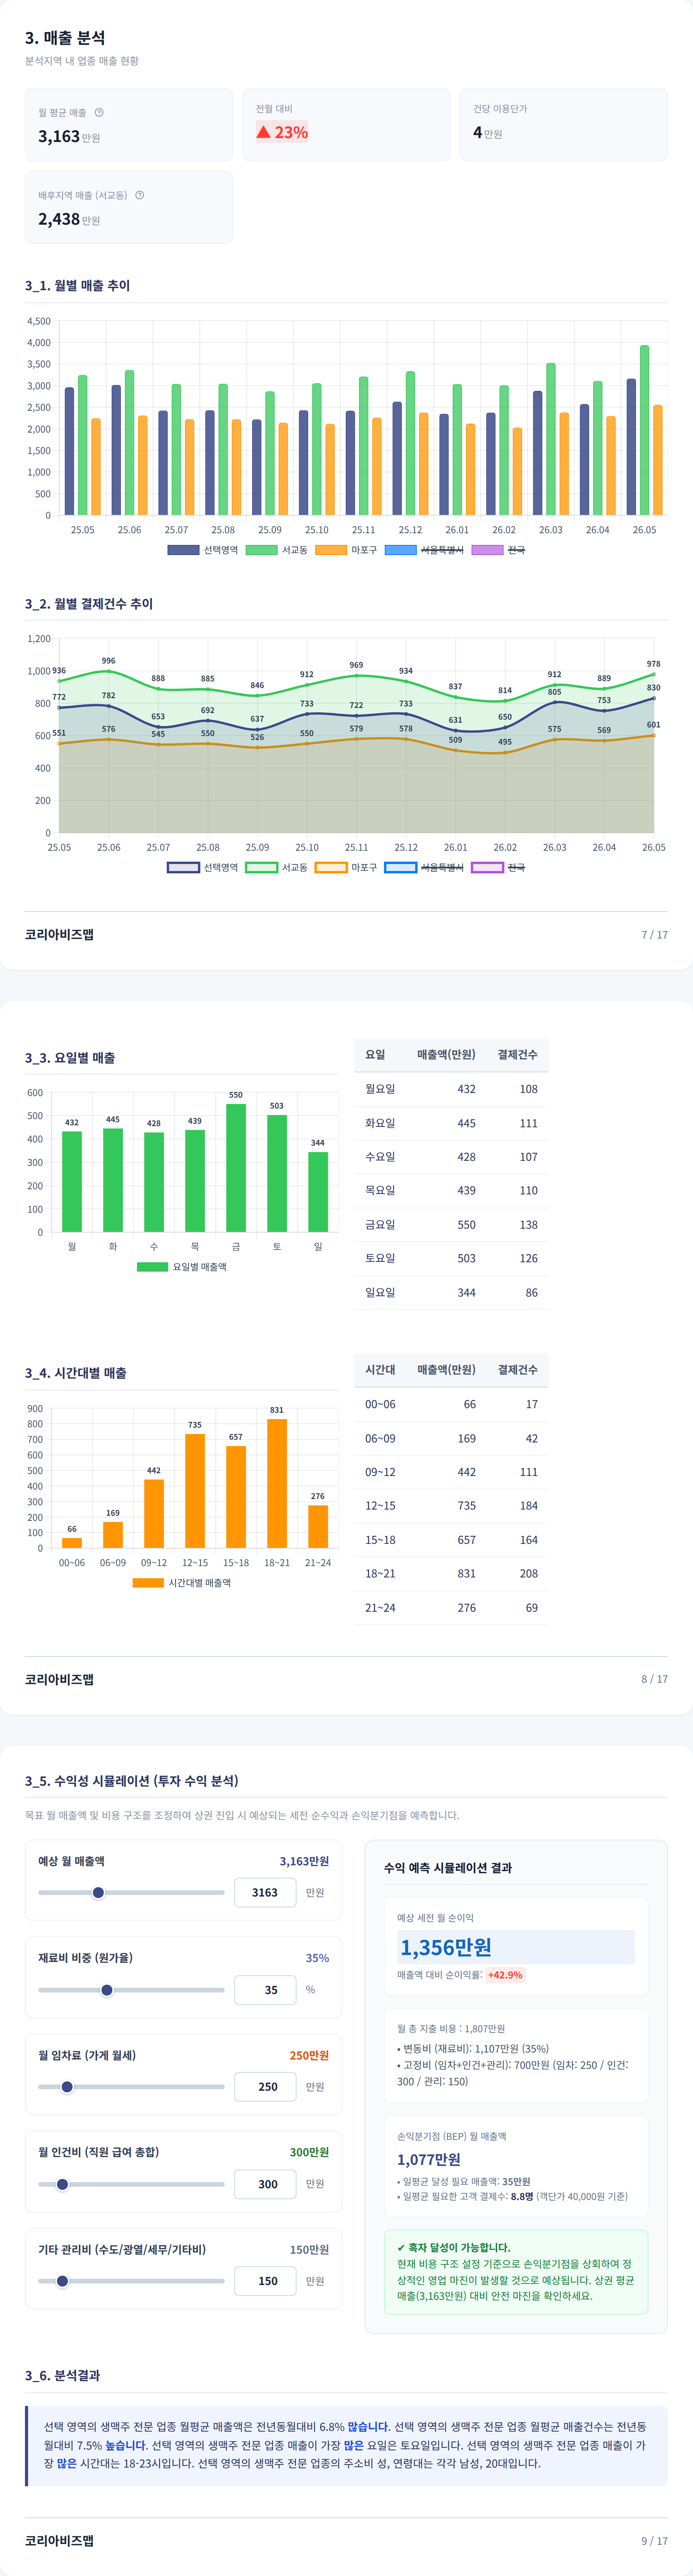
Task: Toggle 시간대별 매출액 legend item
Action: coord(182,1582)
